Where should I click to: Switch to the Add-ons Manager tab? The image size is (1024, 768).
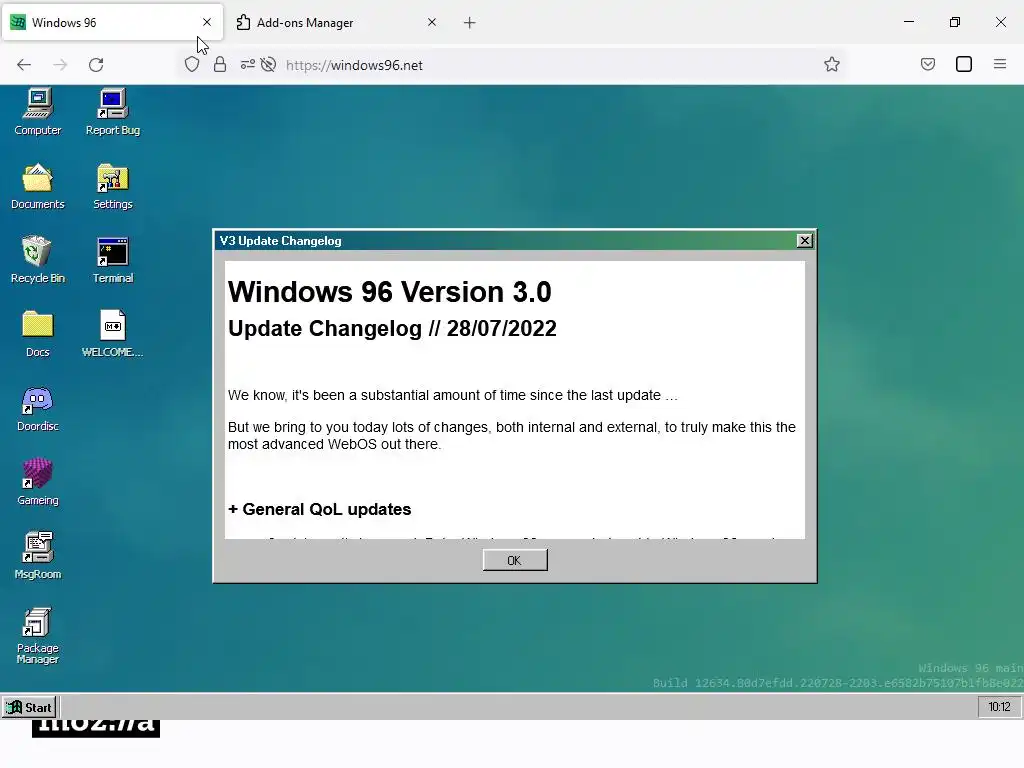pyautogui.click(x=336, y=22)
